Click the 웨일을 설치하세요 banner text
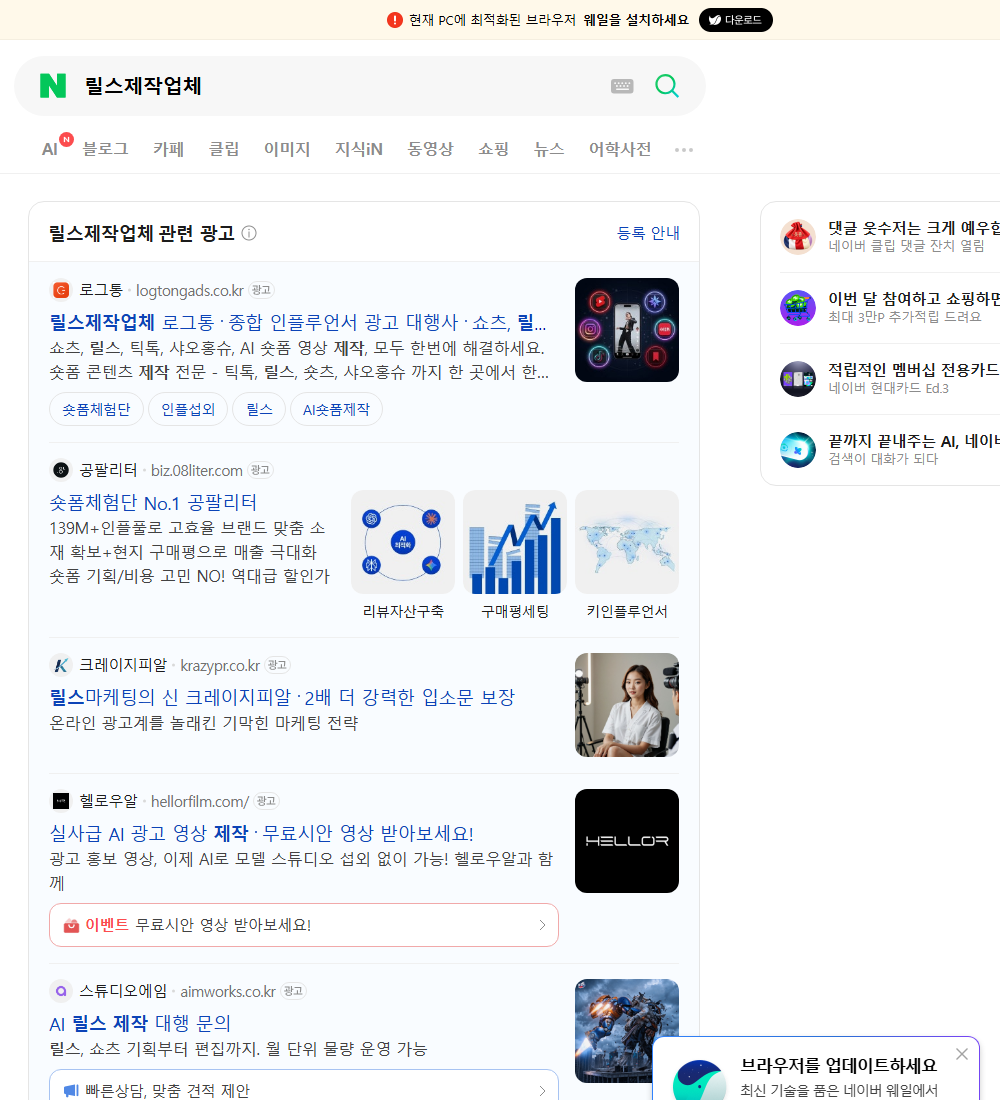The width and height of the screenshot is (1000, 1100). tap(635, 20)
